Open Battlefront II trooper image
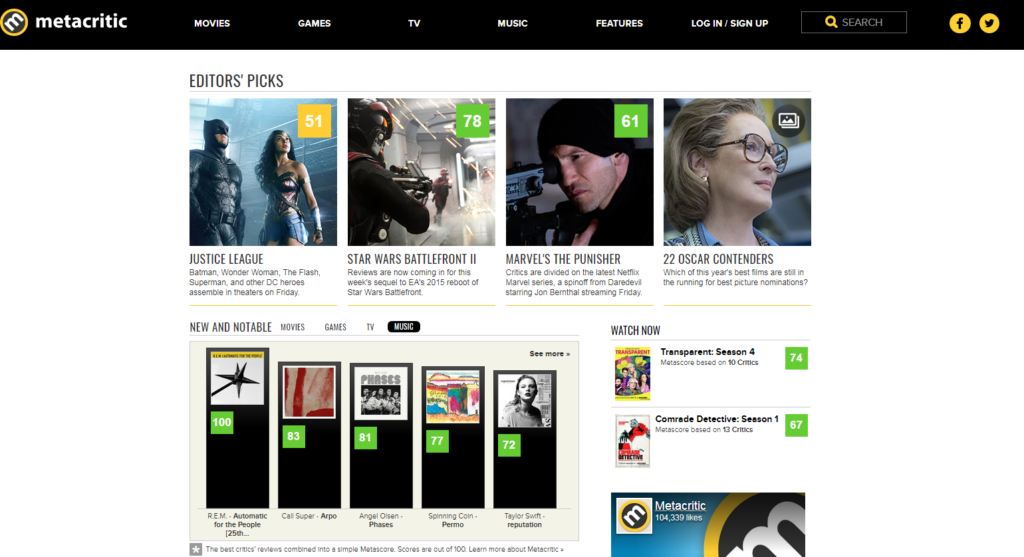This screenshot has width=1024, height=557. click(x=421, y=172)
